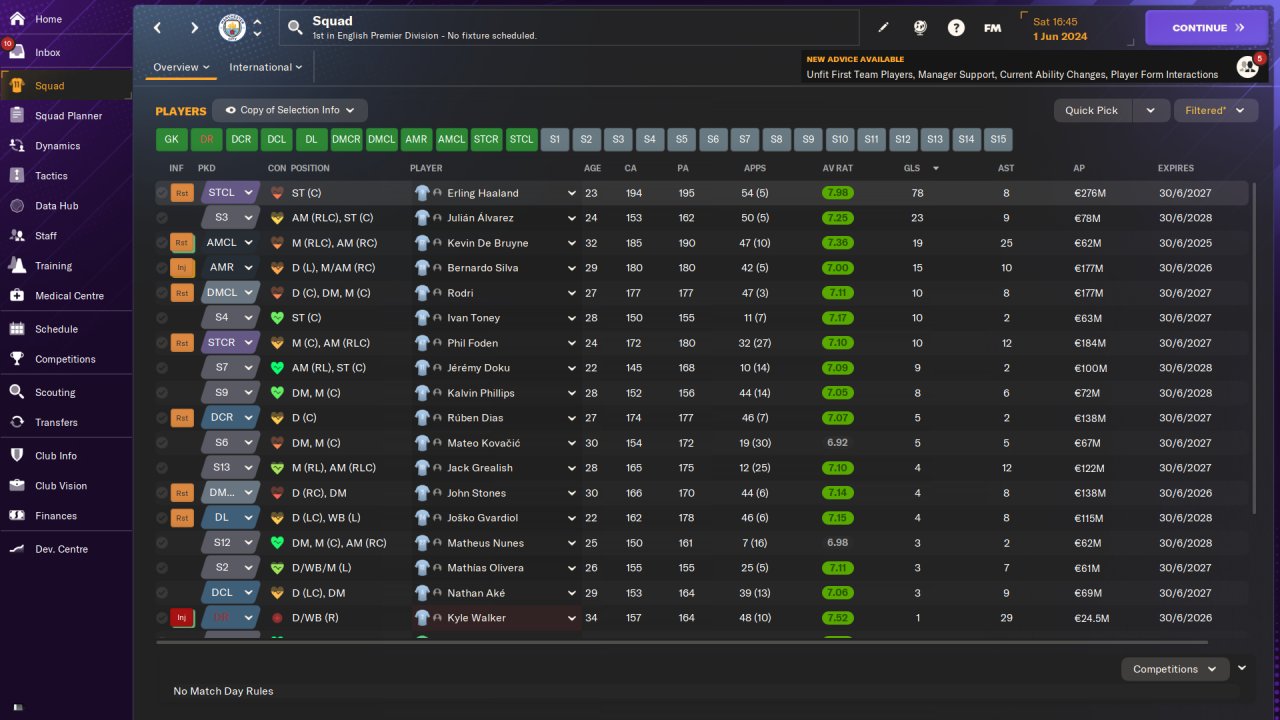This screenshot has width=1280, height=720.
Task: Toggle the selection circle for Rodri
Action: (x=162, y=293)
